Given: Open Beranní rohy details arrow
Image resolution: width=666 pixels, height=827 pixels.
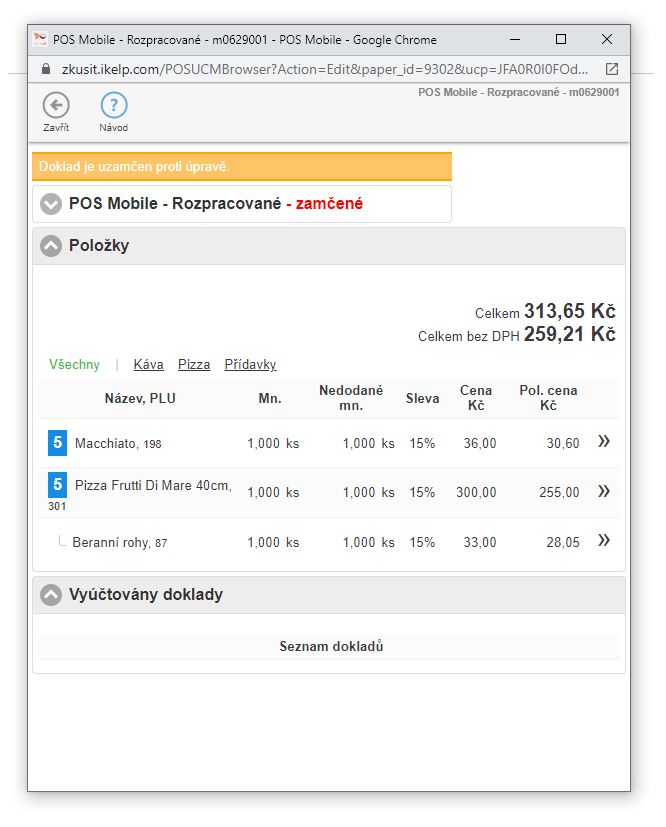Looking at the screenshot, I should point(603,541).
